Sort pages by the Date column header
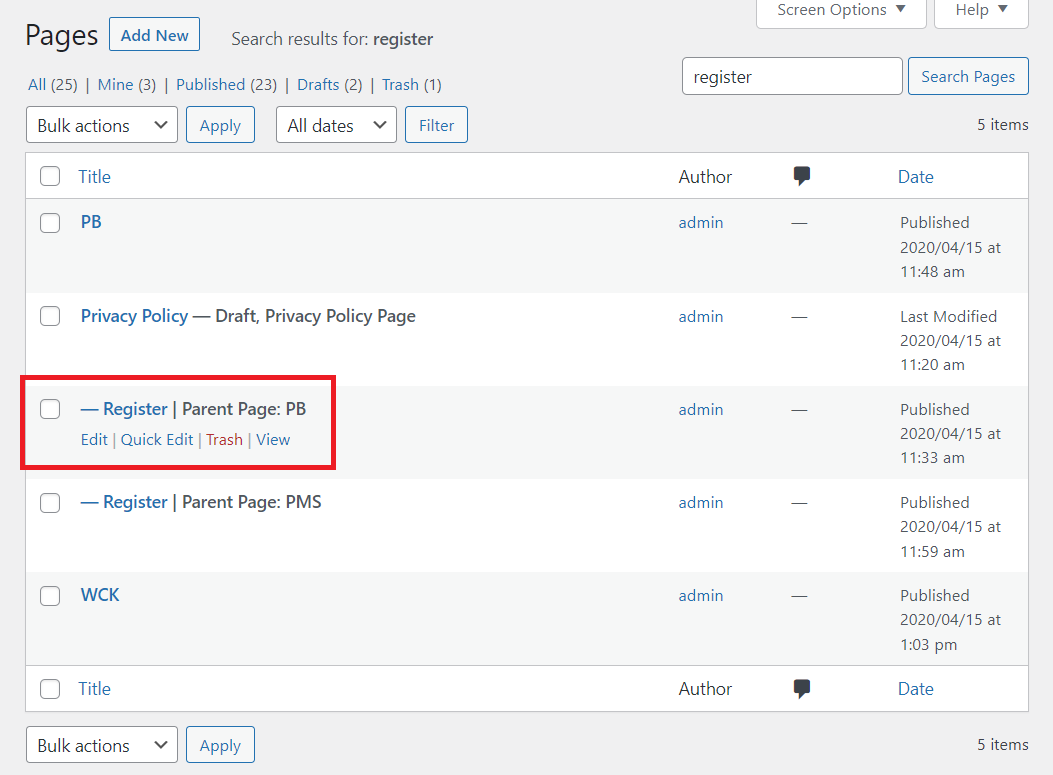 tap(915, 177)
